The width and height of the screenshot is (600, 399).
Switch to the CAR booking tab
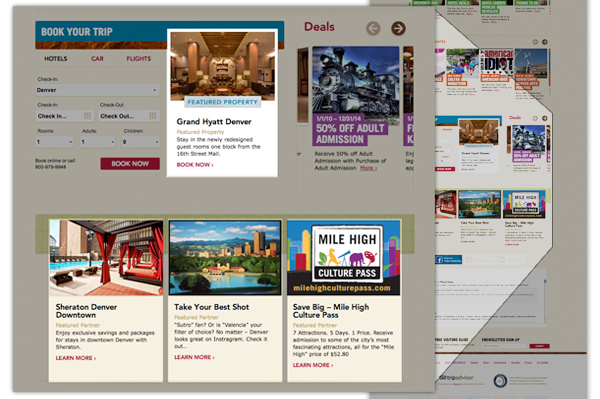(97, 59)
